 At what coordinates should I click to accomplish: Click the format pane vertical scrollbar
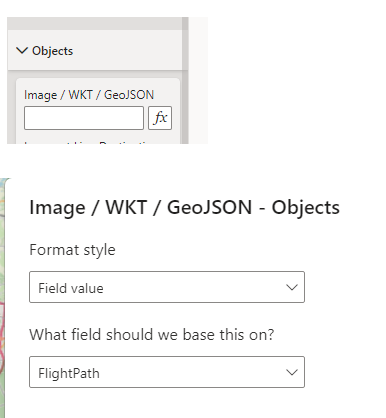tap(185, 80)
